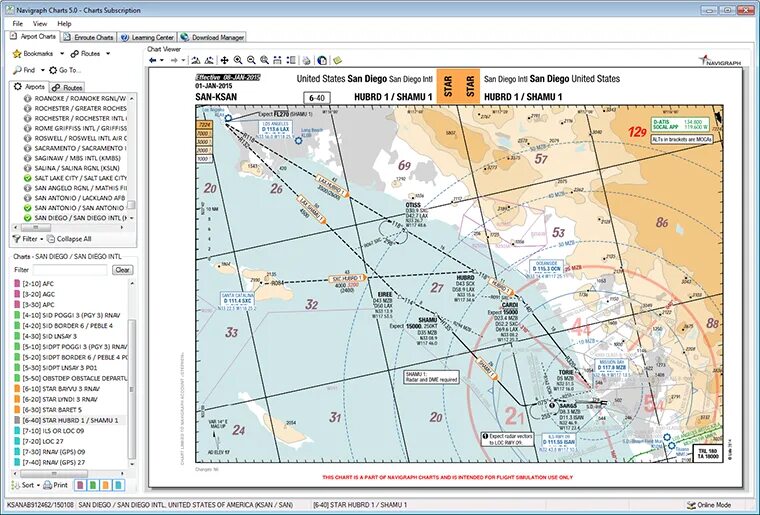
Task: Open the Filter funnel dropdown
Action: coord(28,239)
